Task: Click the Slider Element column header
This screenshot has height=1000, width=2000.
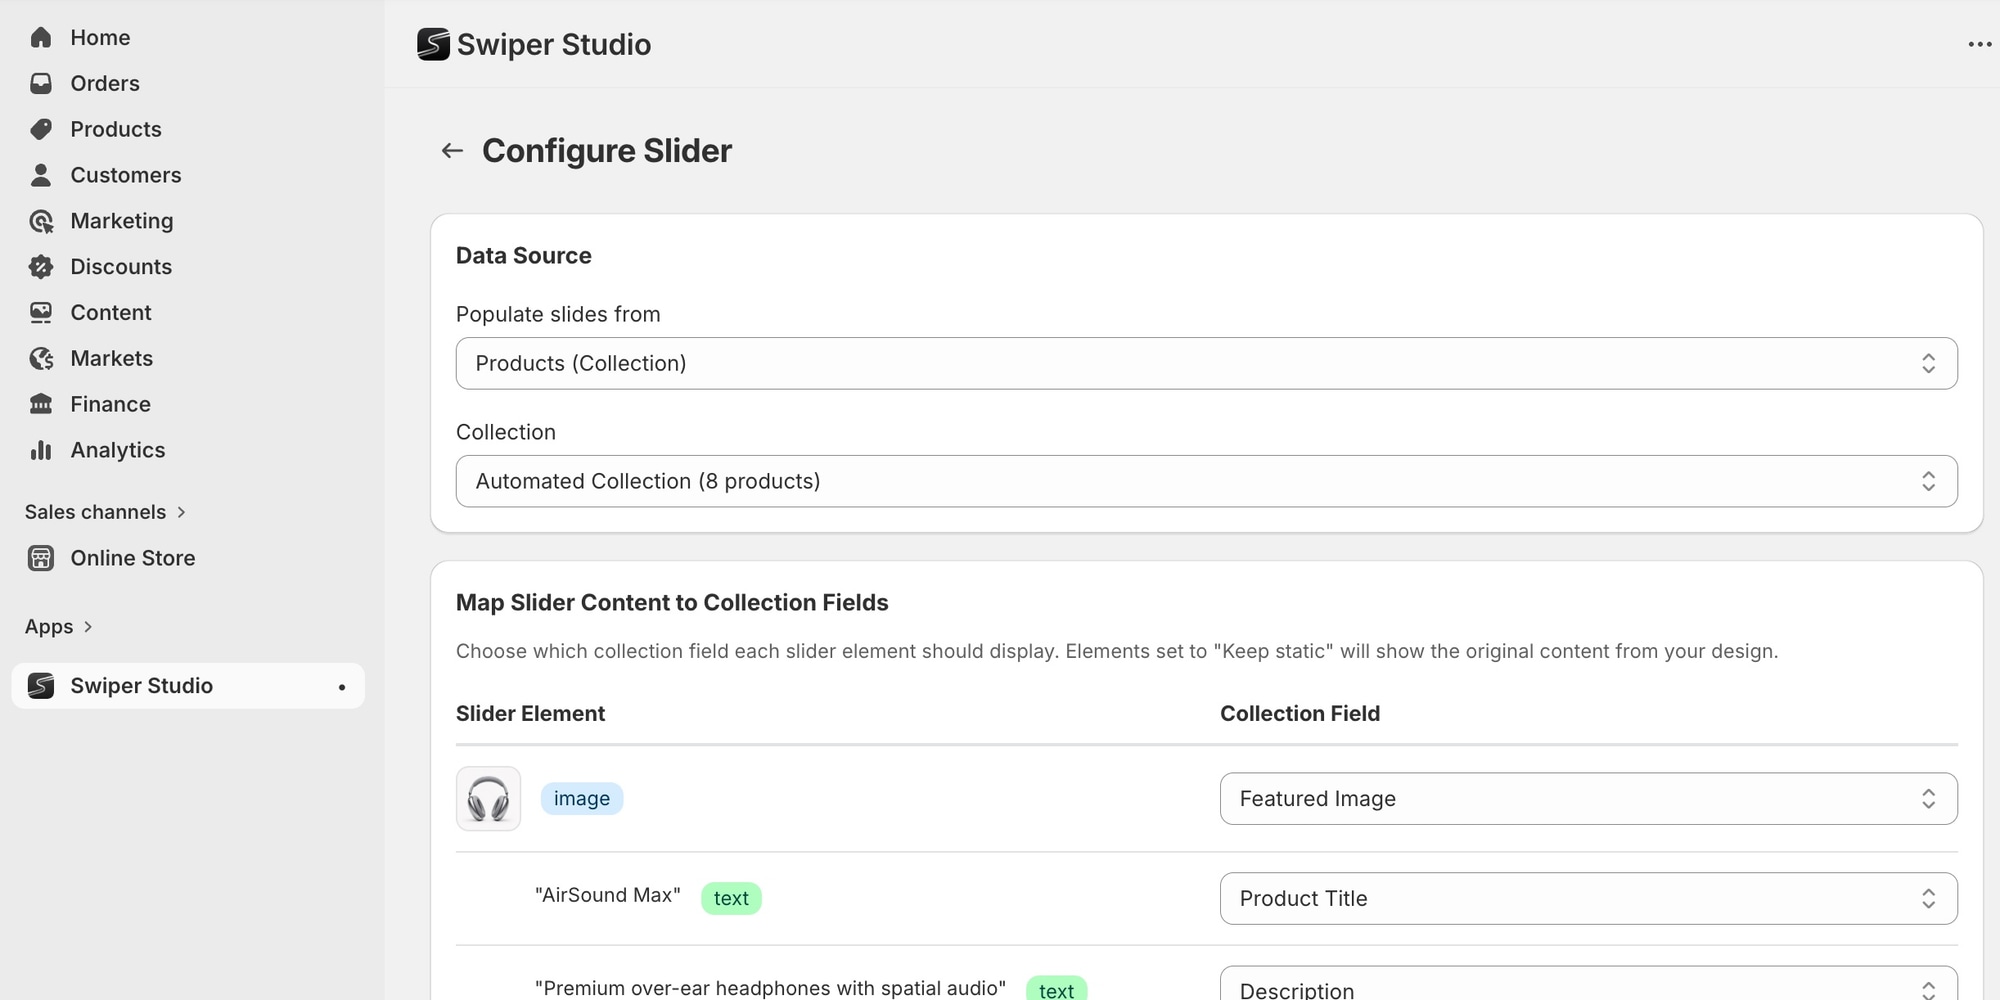Action: pyautogui.click(x=530, y=714)
